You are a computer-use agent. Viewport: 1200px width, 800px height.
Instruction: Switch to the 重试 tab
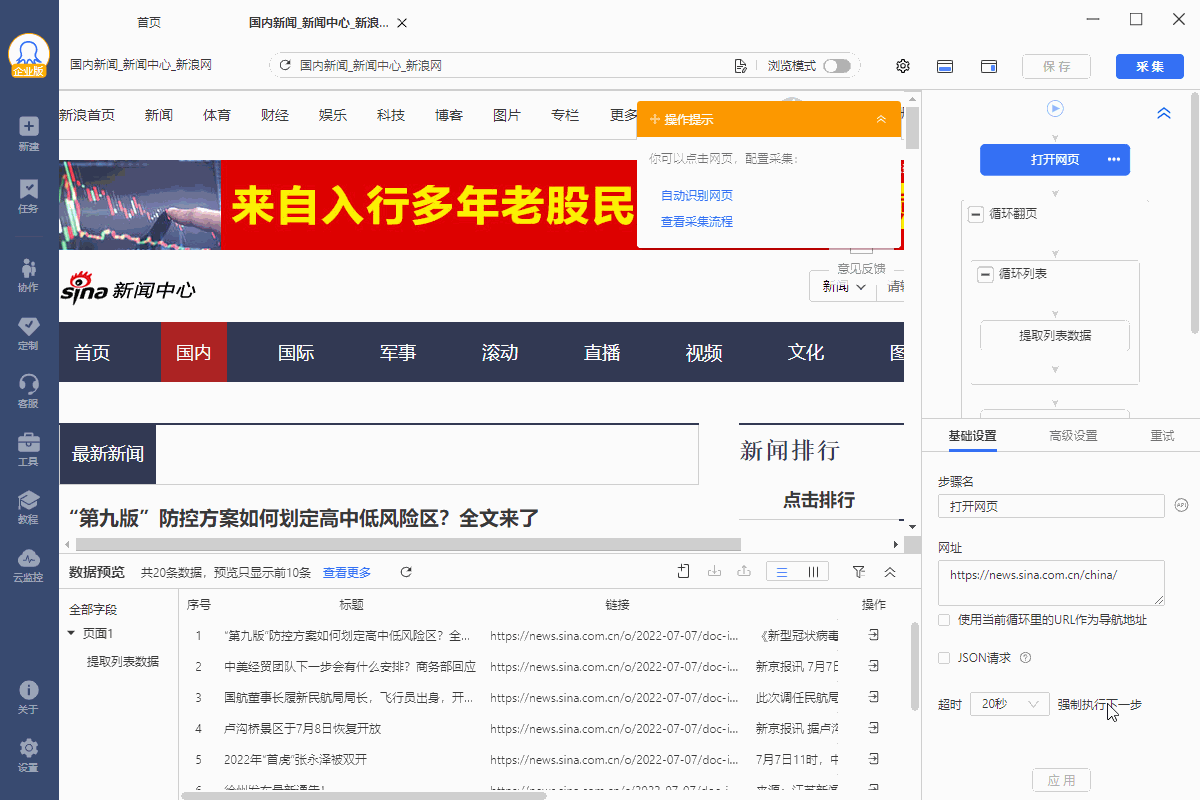pyautogui.click(x=1162, y=436)
